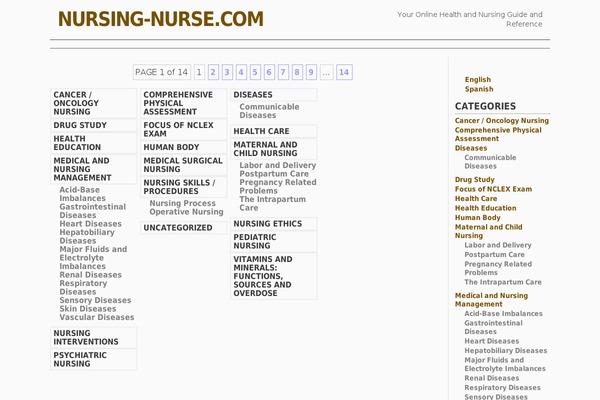Open Respiratory Diseases submenu link
The image size is (600, 400).
click(83, 287)
